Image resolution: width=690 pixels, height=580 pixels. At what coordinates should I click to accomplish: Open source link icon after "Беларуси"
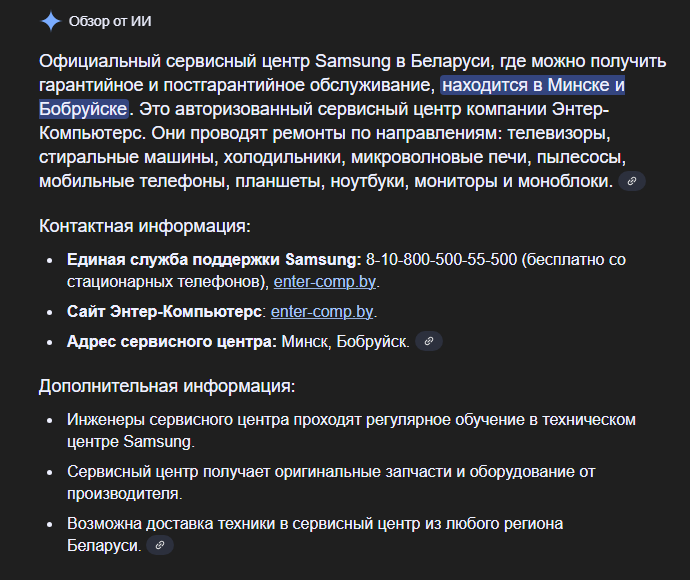click(x=159, y=545)
